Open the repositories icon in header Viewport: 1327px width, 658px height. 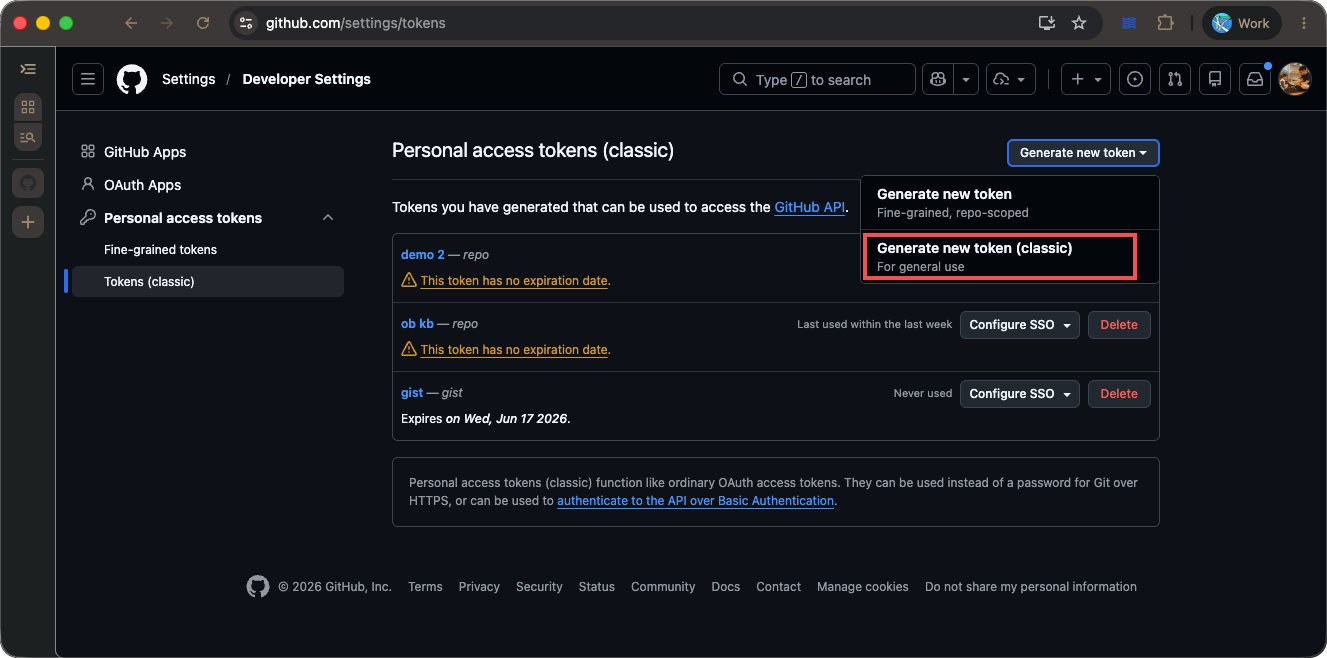(x=1215, y=79)
